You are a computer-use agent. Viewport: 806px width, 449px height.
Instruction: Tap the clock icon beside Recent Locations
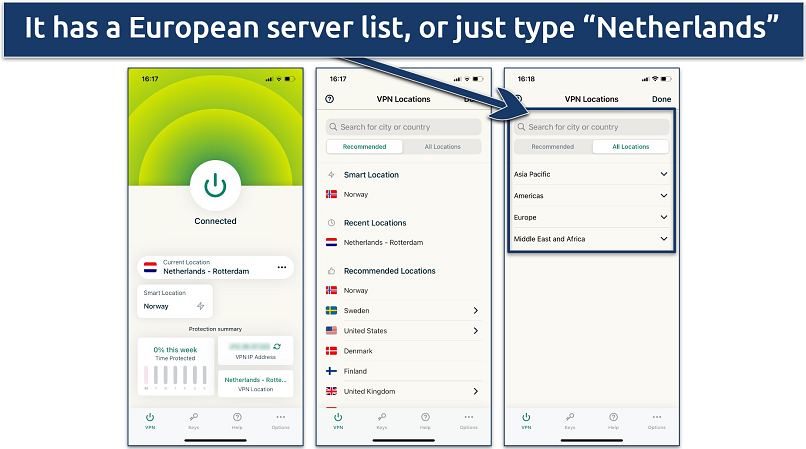(x=332, y=223)
